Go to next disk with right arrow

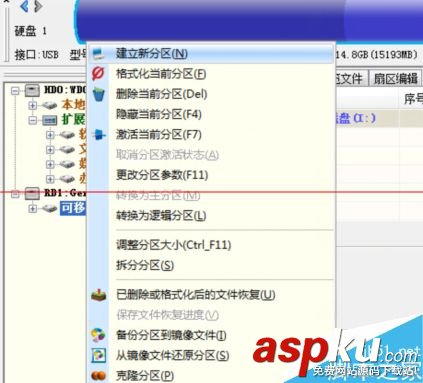[x=38, y=6]
